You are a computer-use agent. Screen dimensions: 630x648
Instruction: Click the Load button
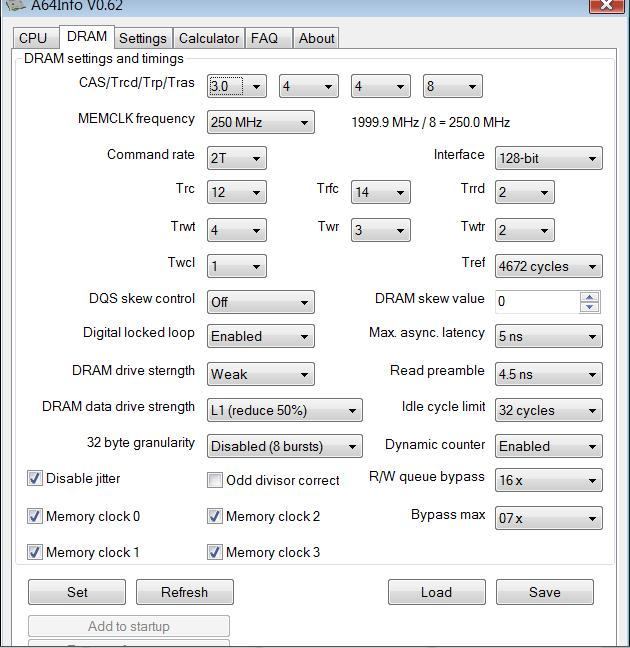click(x=437, y=592)
